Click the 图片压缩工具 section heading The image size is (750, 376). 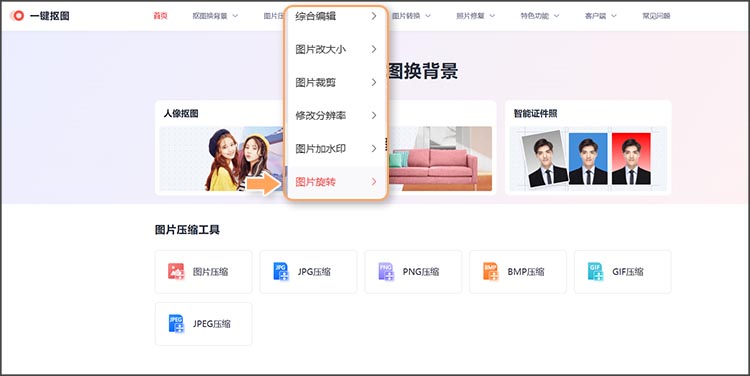coord(187,230)
